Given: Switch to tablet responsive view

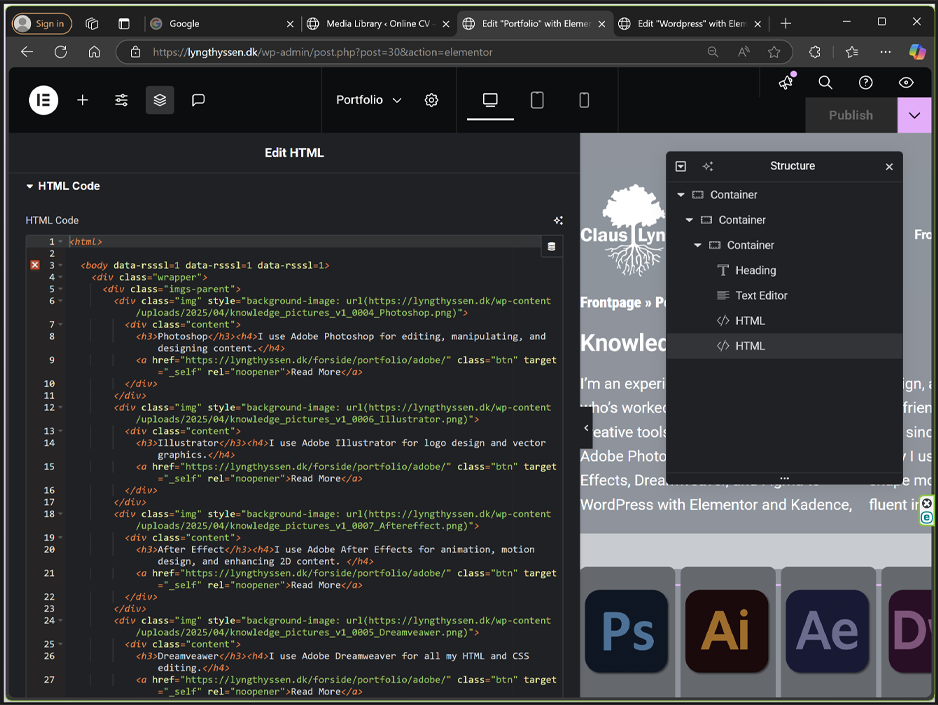Looking at the screenshot, I should click(x=537, y=100).
